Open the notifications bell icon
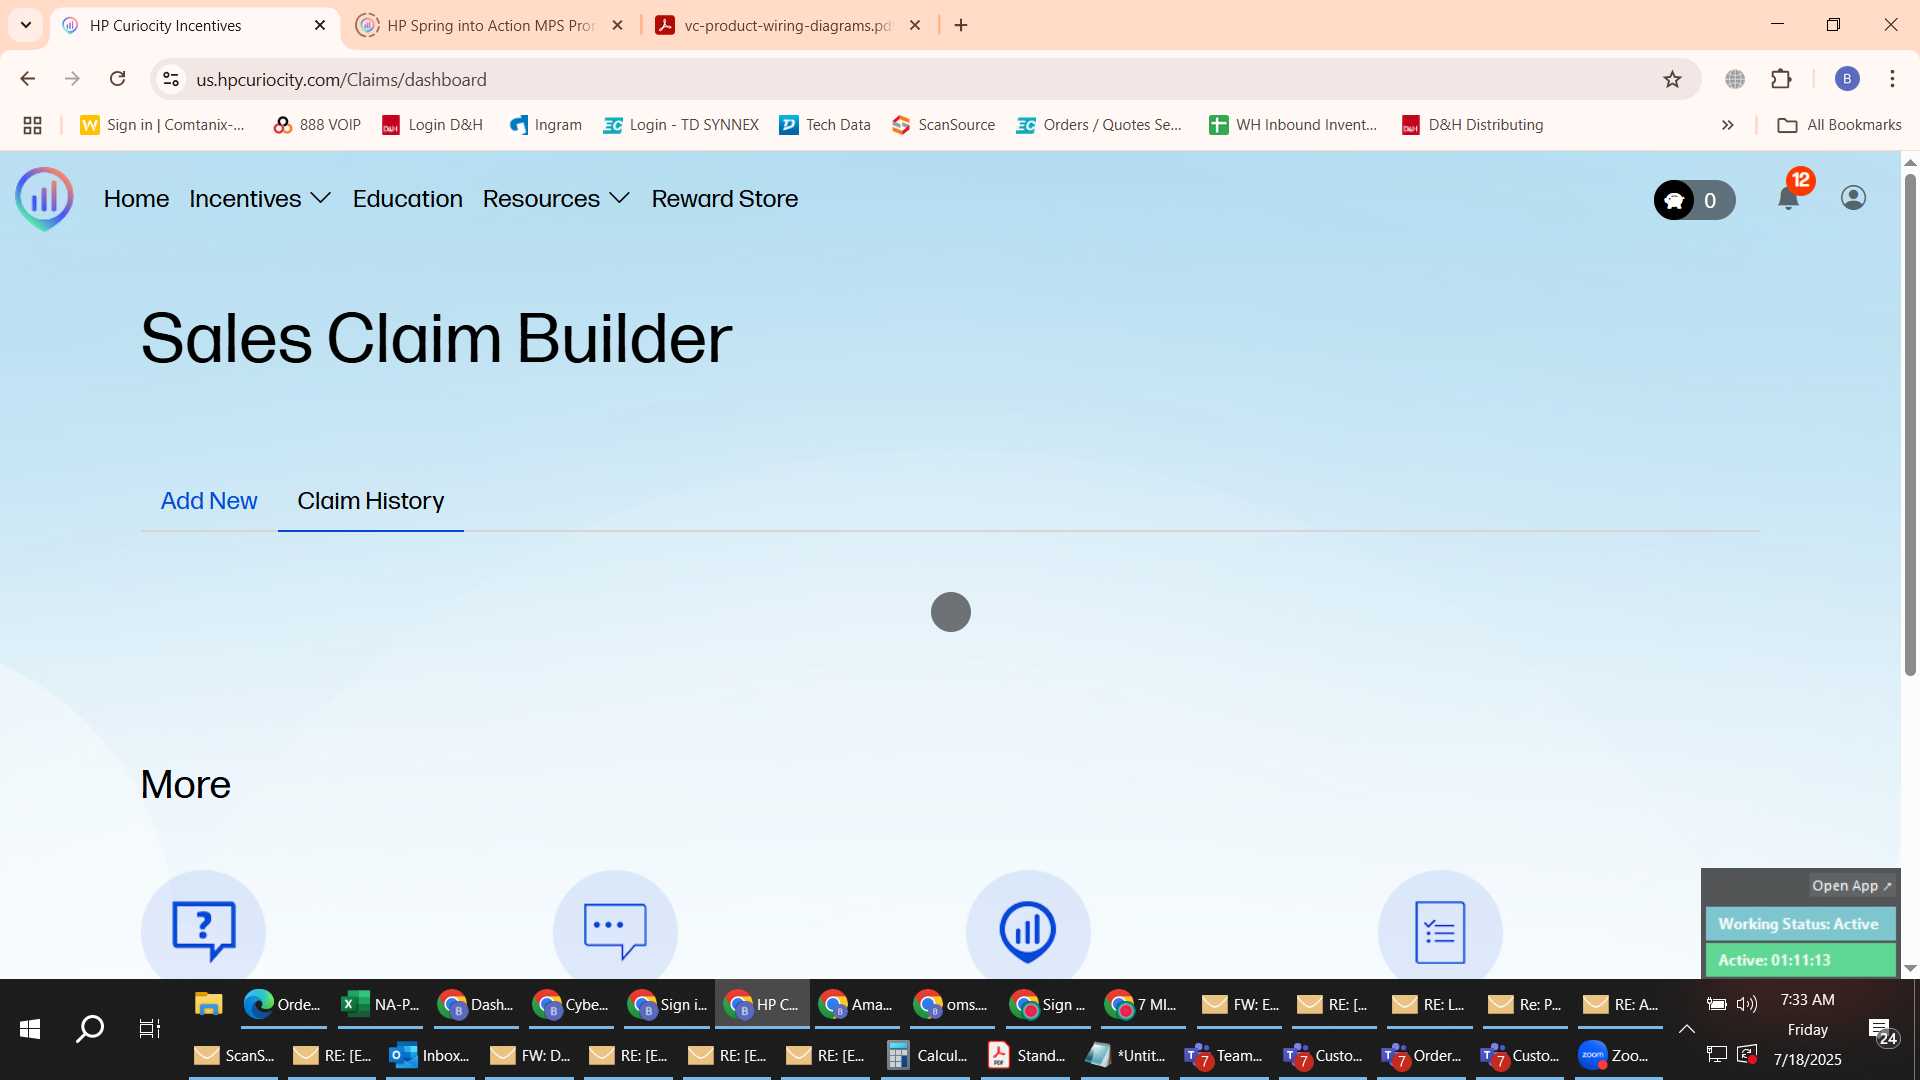1920x1080 pixels. (x=1789, y=198)
